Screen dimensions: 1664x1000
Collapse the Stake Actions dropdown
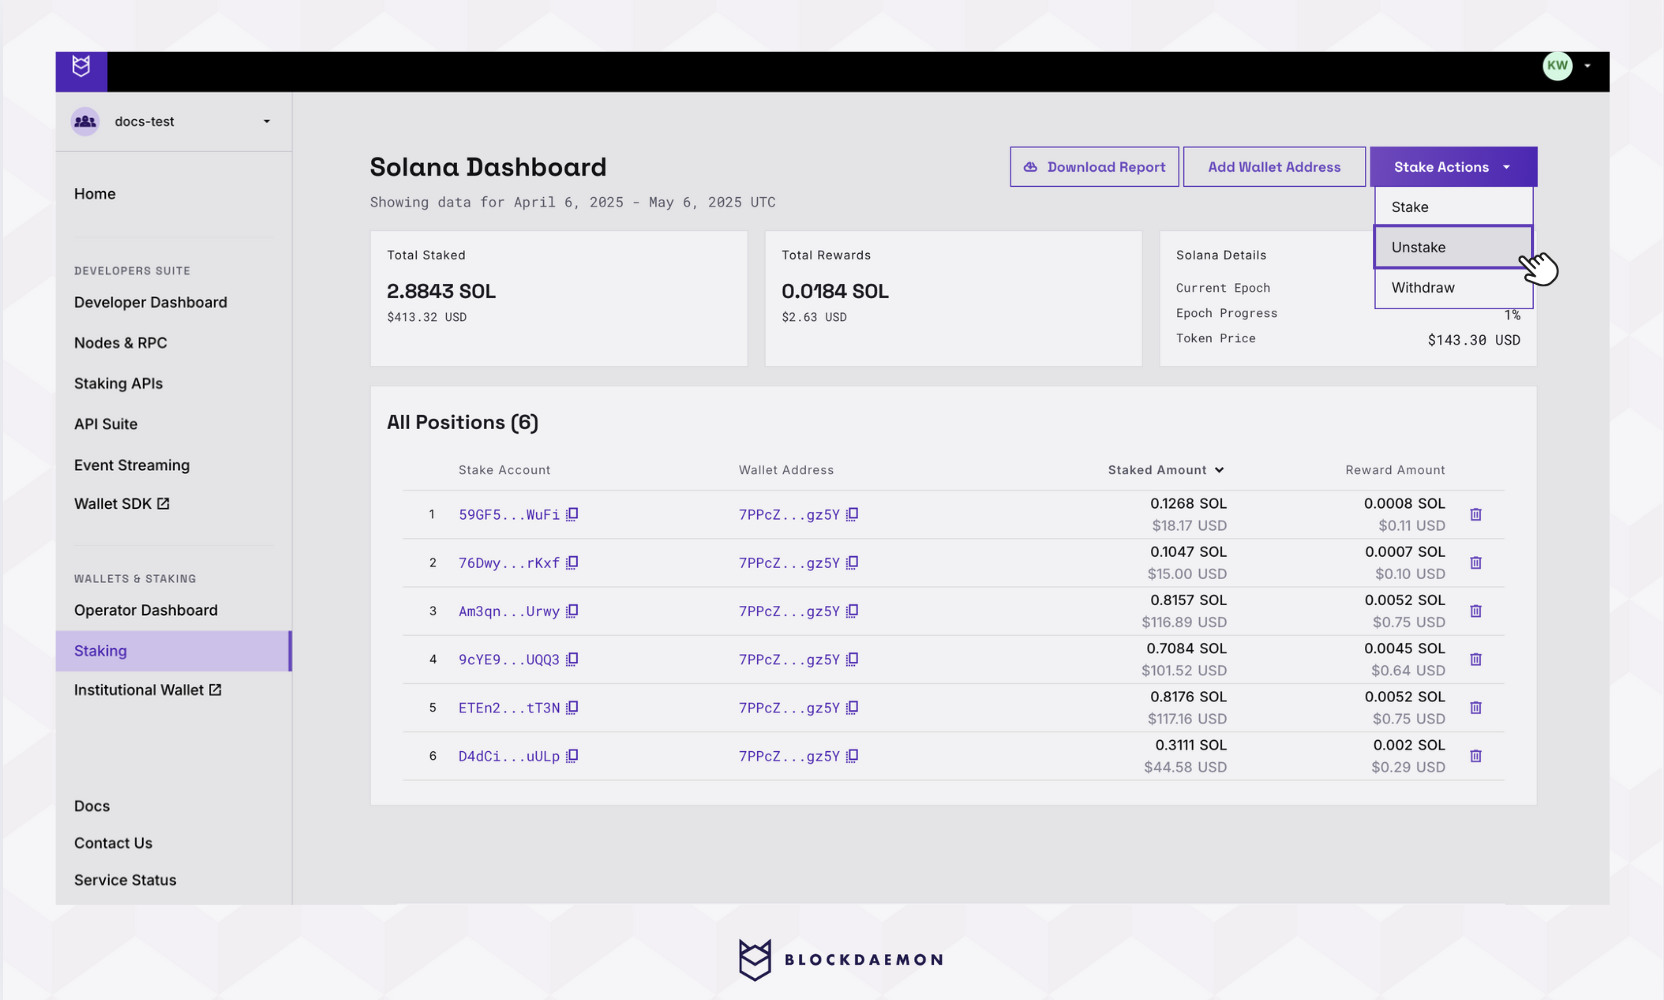[x=1453, y=167]
